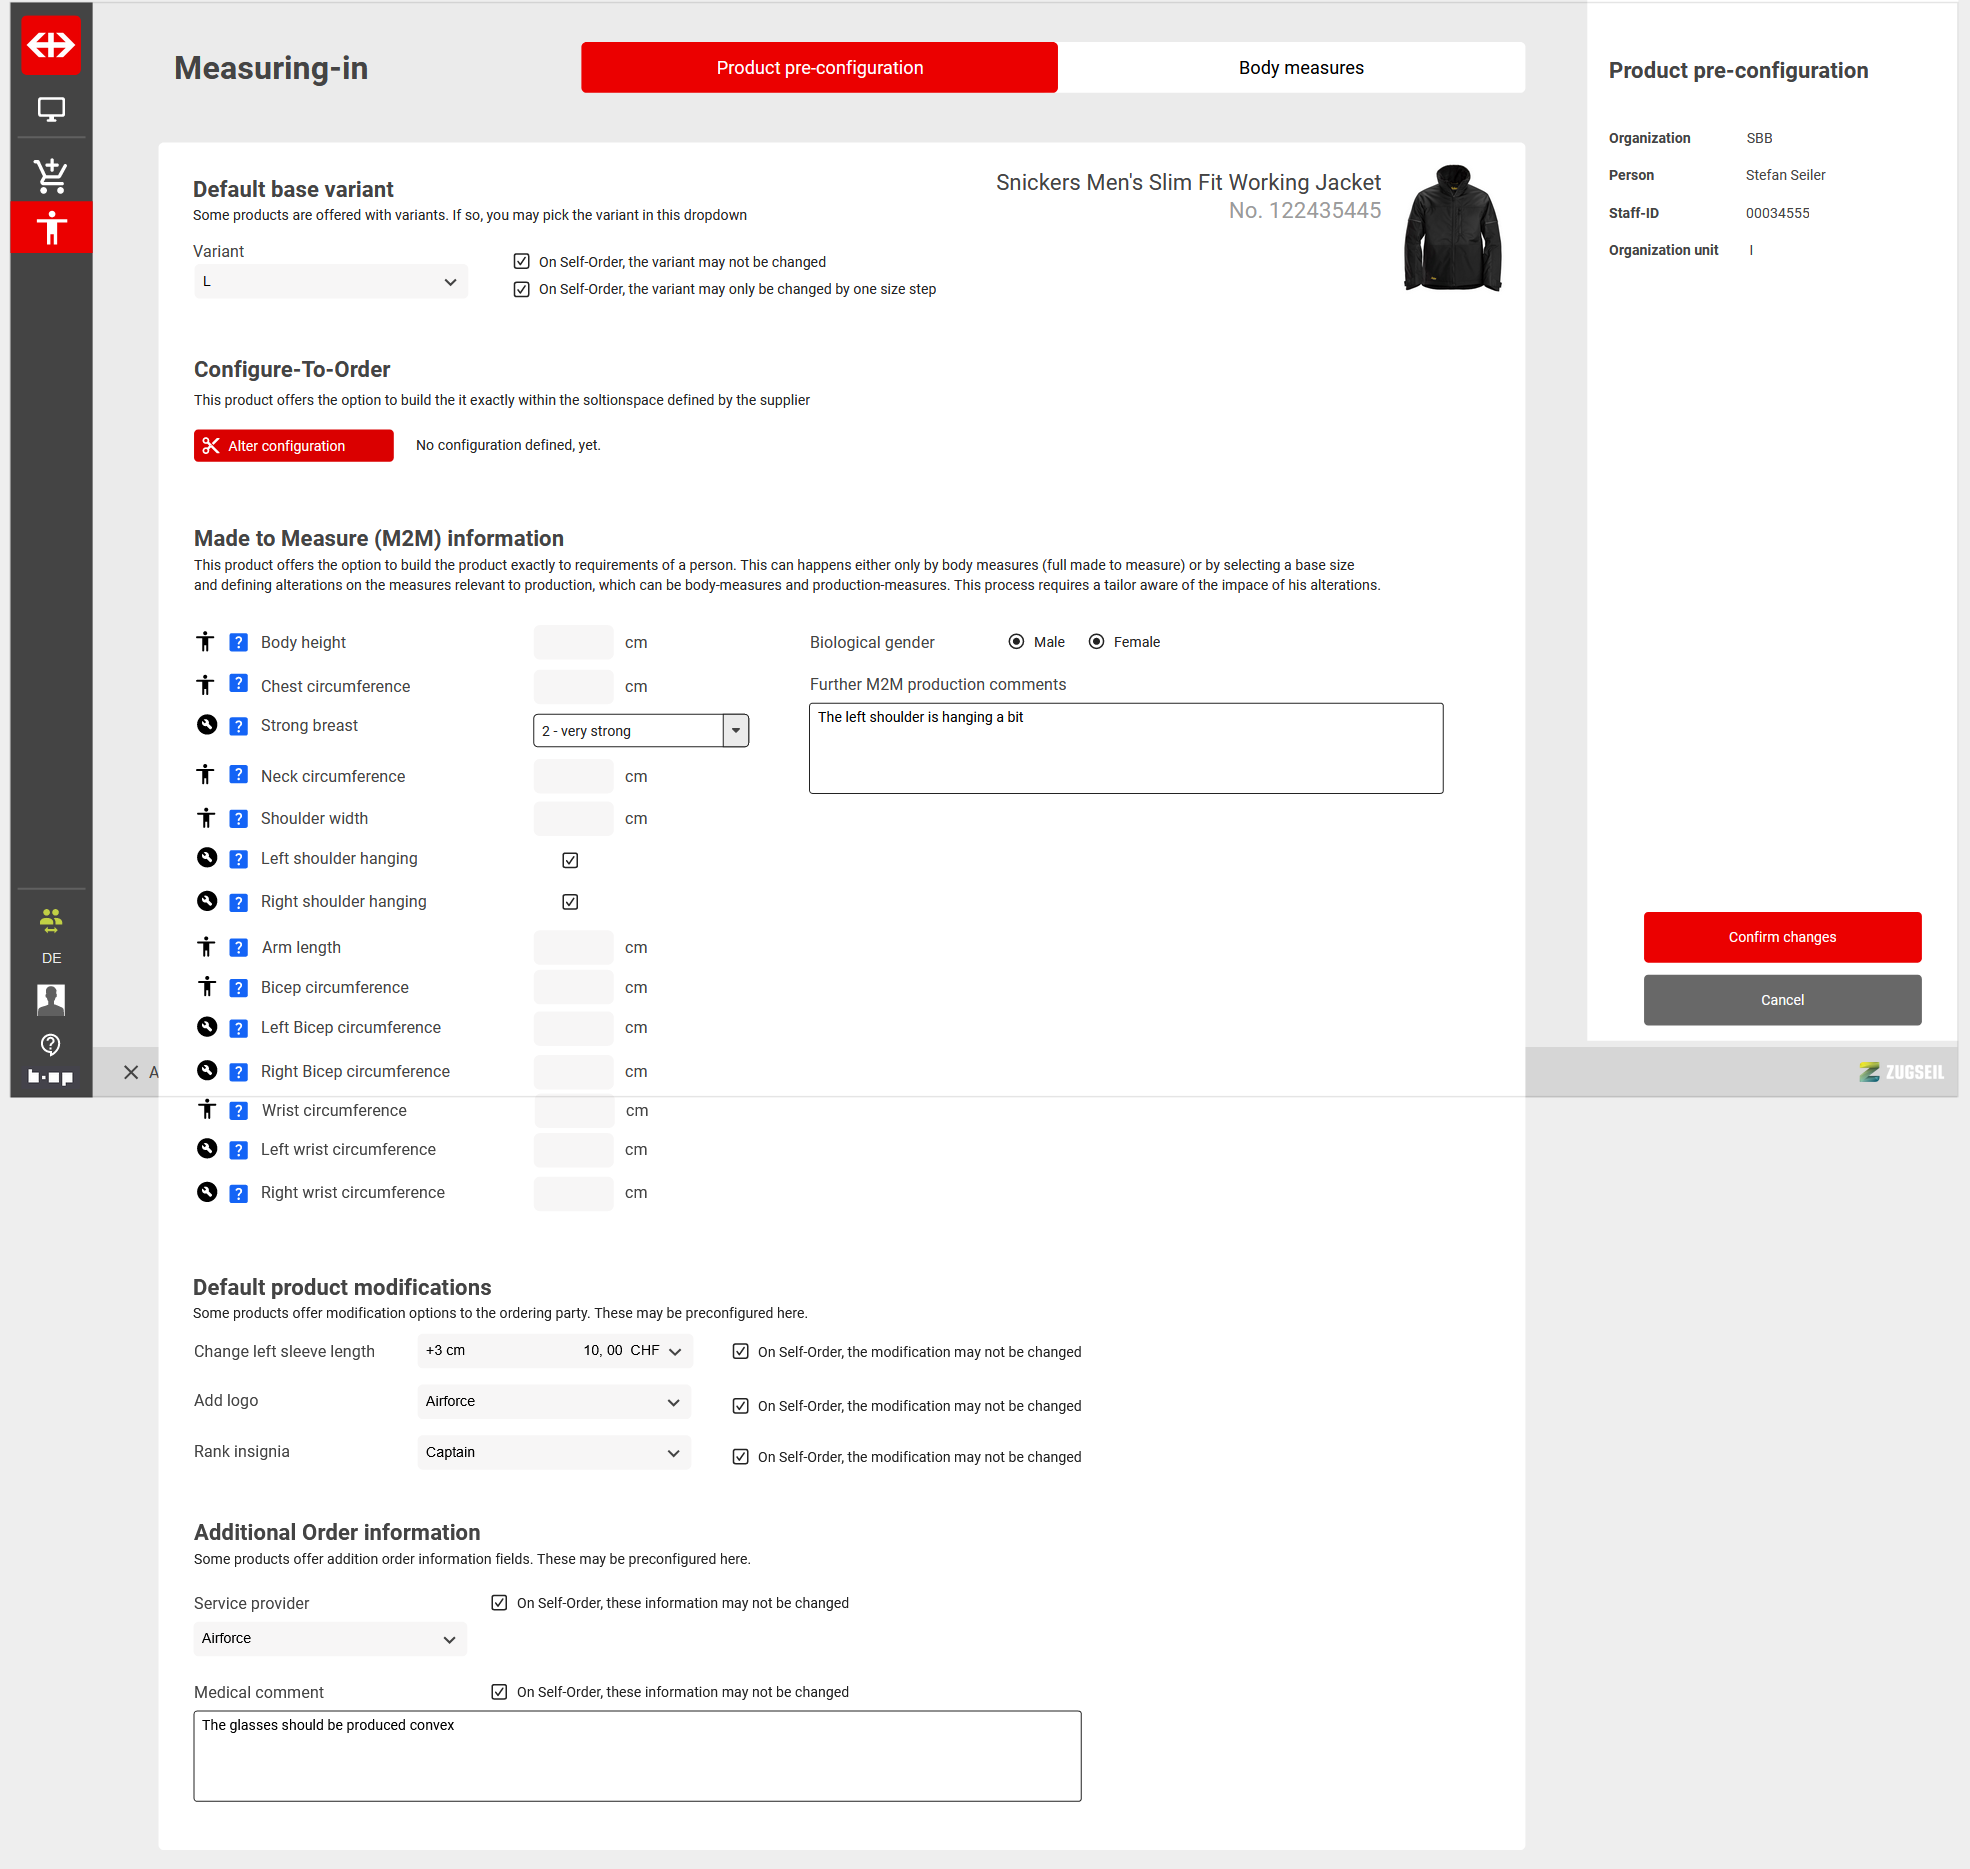
Task: Click the help question sidebar icon
Action: pyautogui.click(x=51, y=1044)
